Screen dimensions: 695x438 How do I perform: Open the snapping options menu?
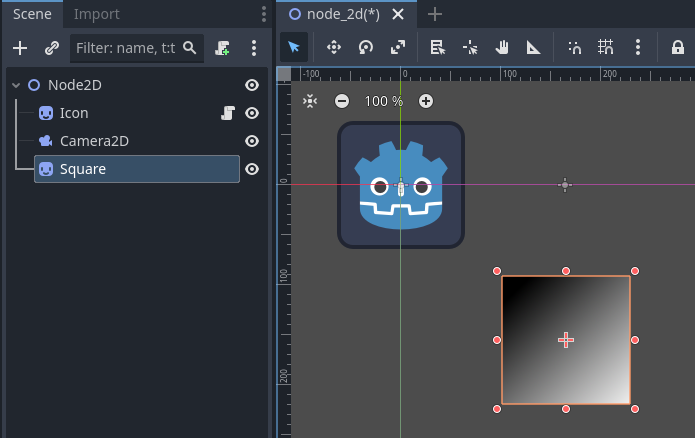[x=638, y=47]
